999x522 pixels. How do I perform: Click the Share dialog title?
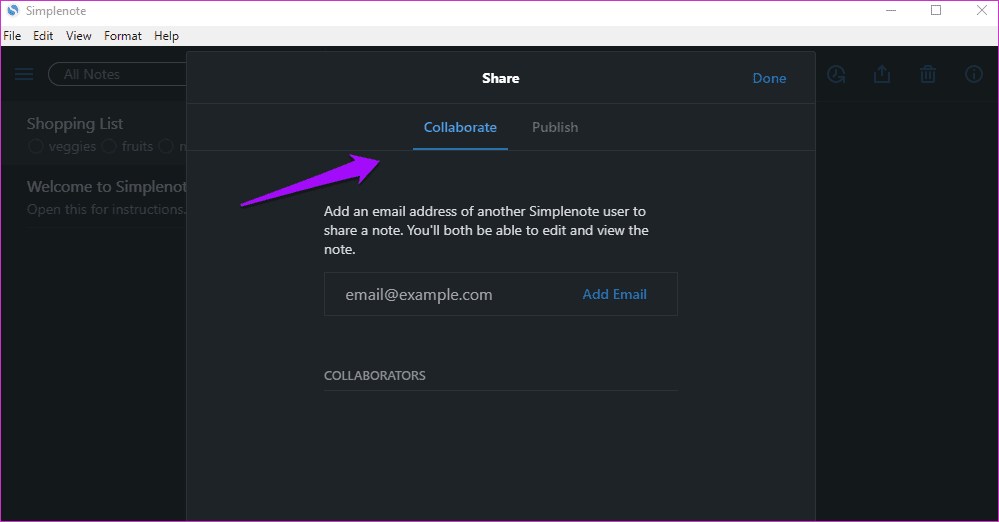point(501,78)
